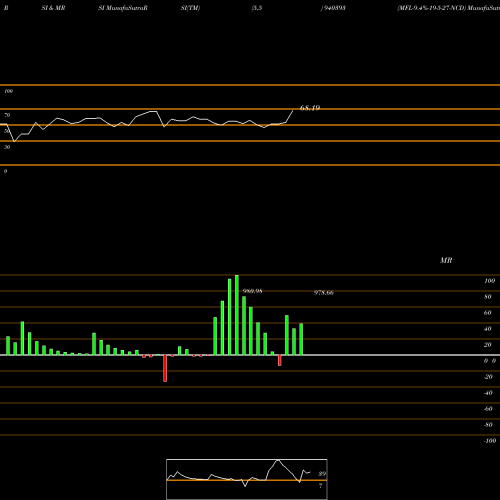Click the 'SI MunafaSutraR' header text
Image resolution: width=500 pixels, height=500 pixels.
123,8
